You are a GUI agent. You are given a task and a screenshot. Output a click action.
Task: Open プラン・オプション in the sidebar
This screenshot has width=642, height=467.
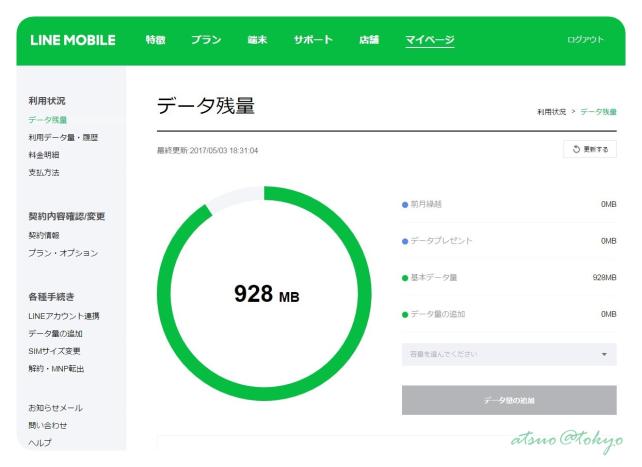pos(63,253)
